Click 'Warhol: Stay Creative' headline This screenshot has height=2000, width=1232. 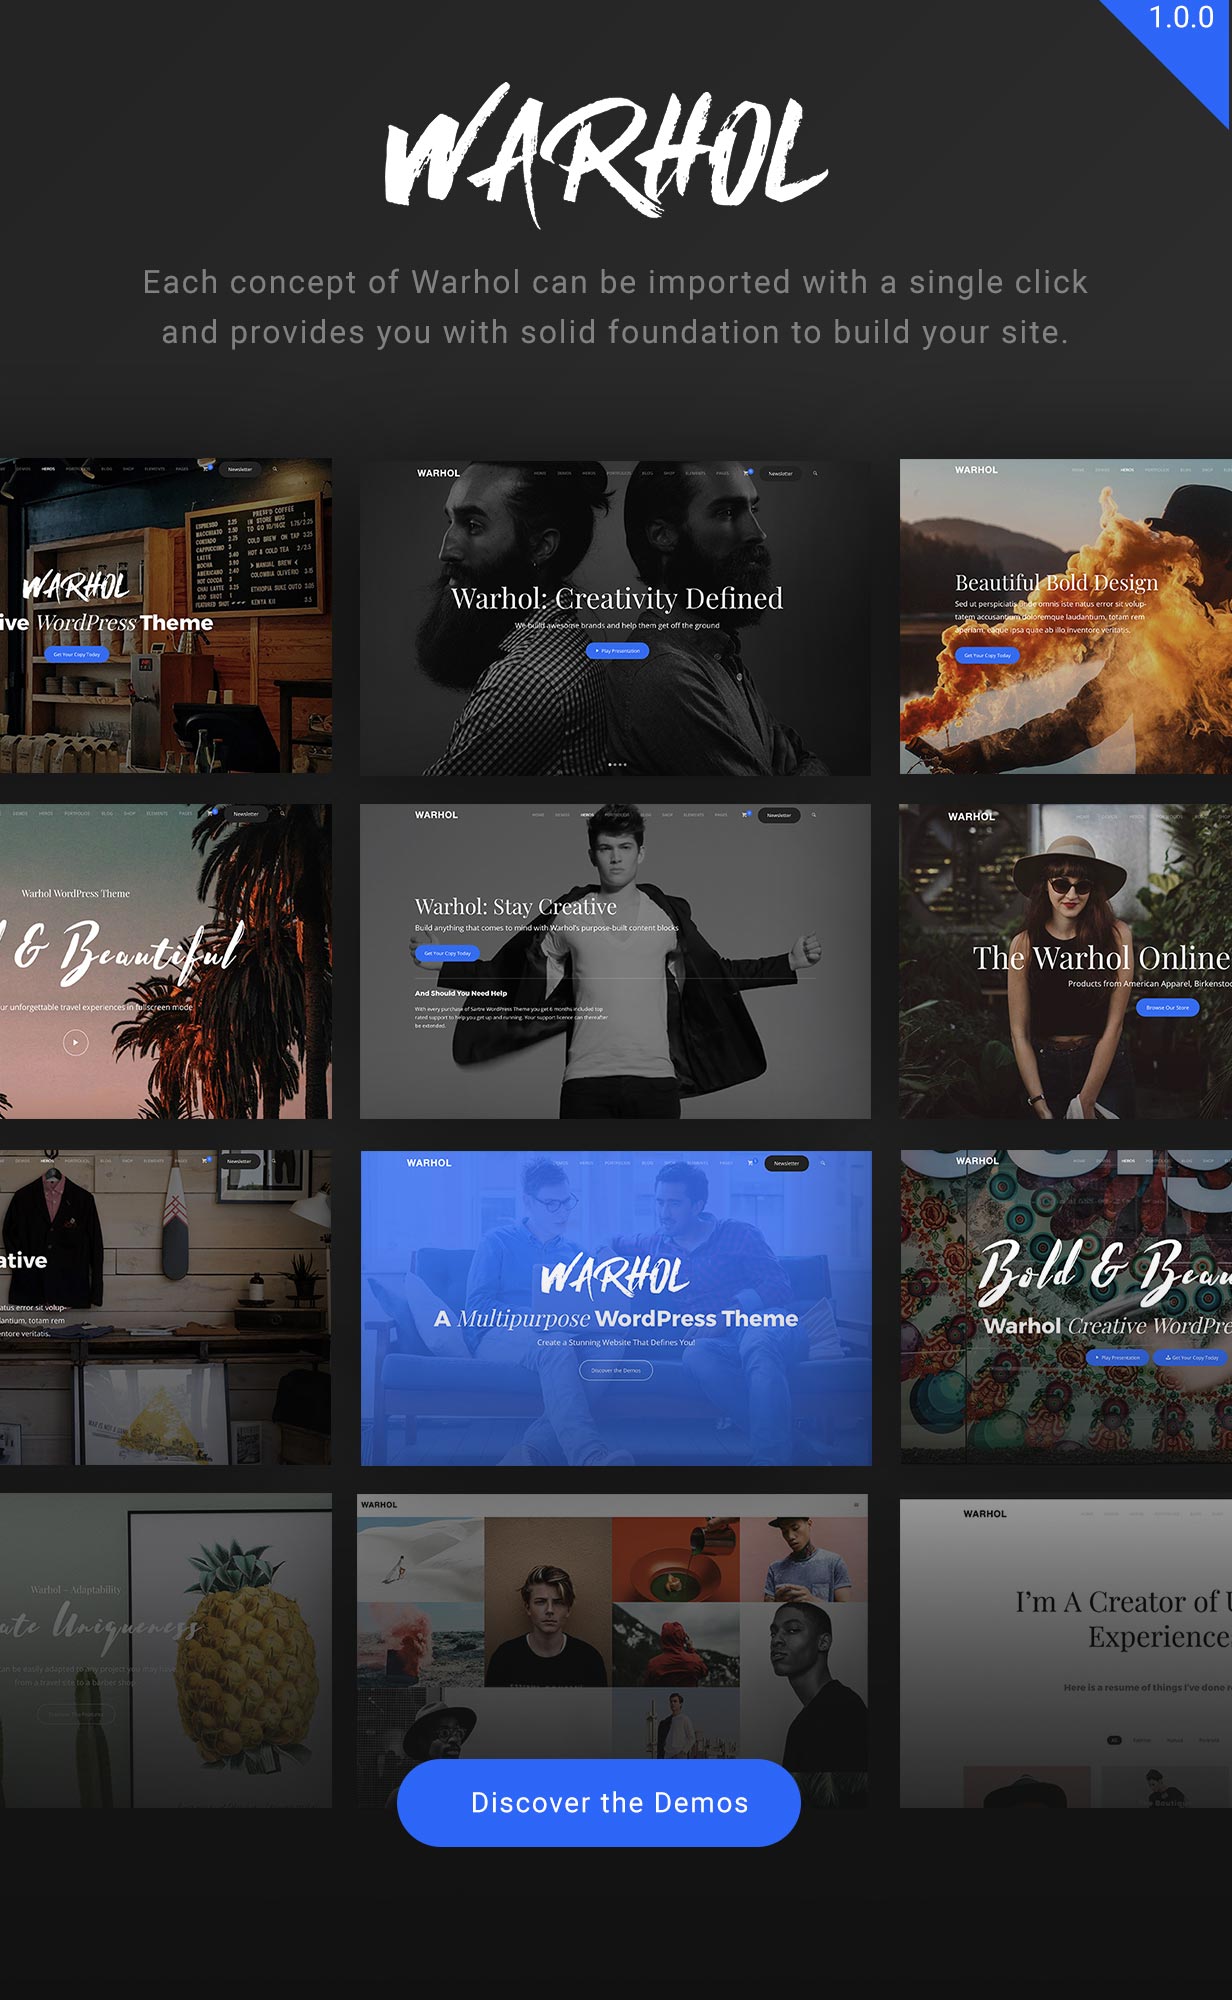coord(516,906)
